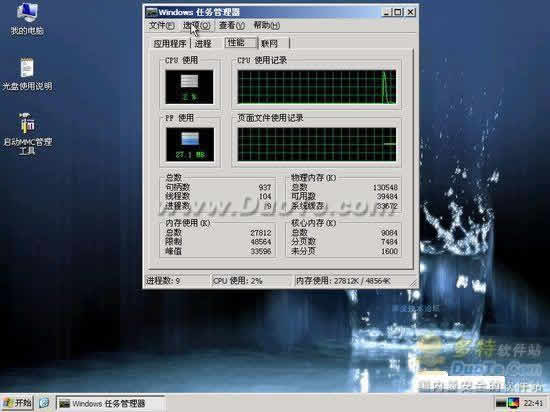The image size is (550, 412).
Task: Switch to the 应用程序 tab
Action: (x=170, y=43)
